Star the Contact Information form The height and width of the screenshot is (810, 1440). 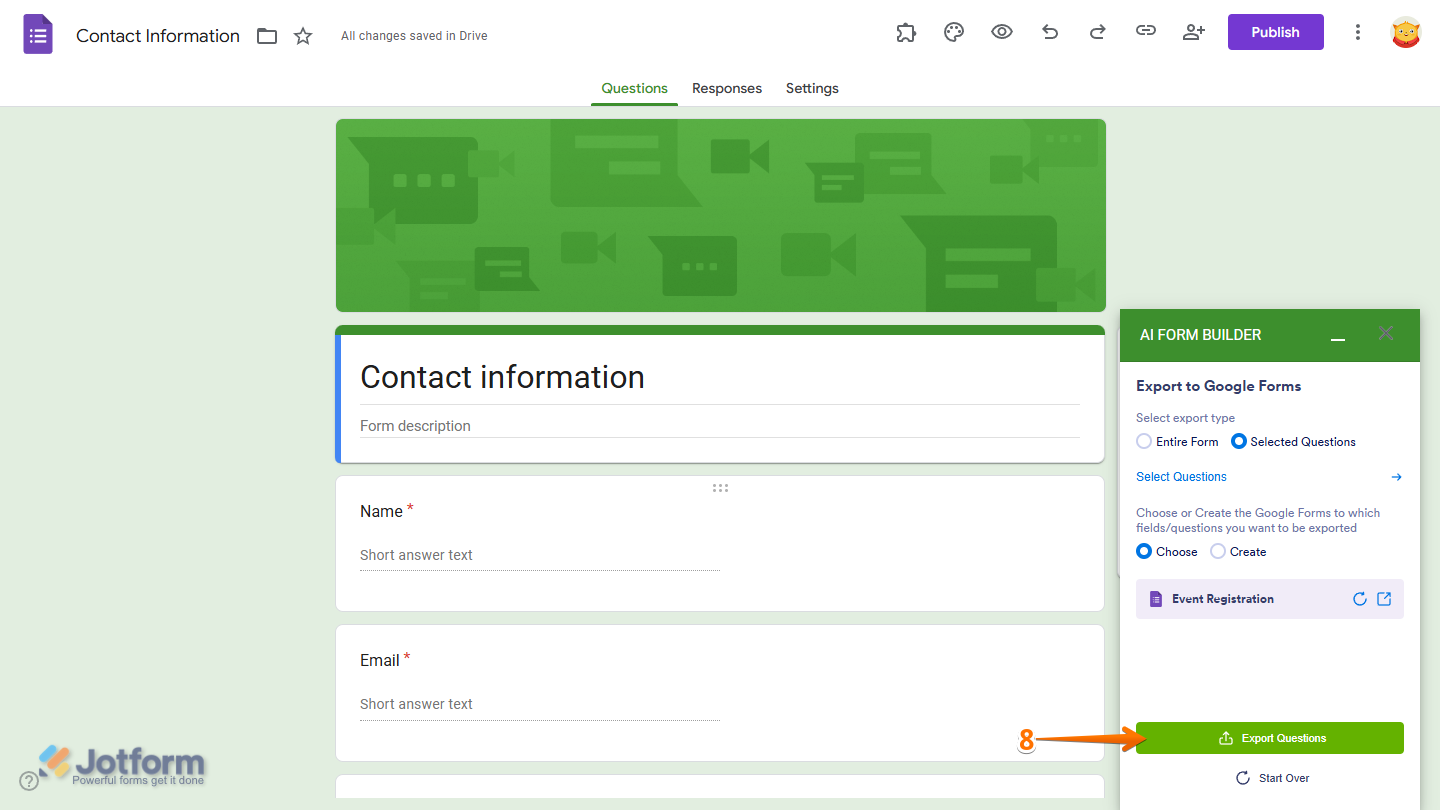pyautogui.click(x=302, y=35)
